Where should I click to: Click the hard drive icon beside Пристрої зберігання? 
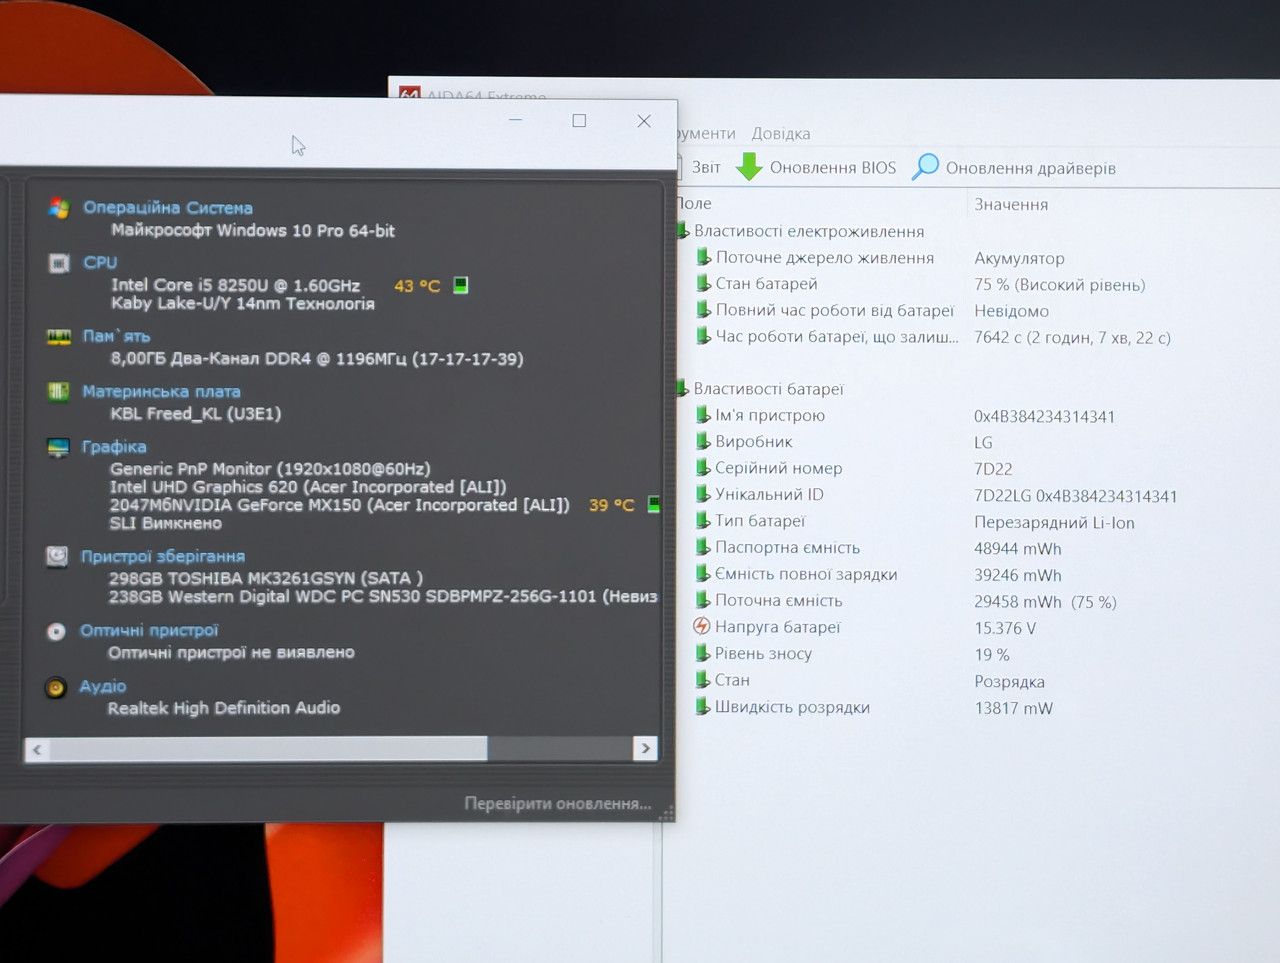point(57,556)
